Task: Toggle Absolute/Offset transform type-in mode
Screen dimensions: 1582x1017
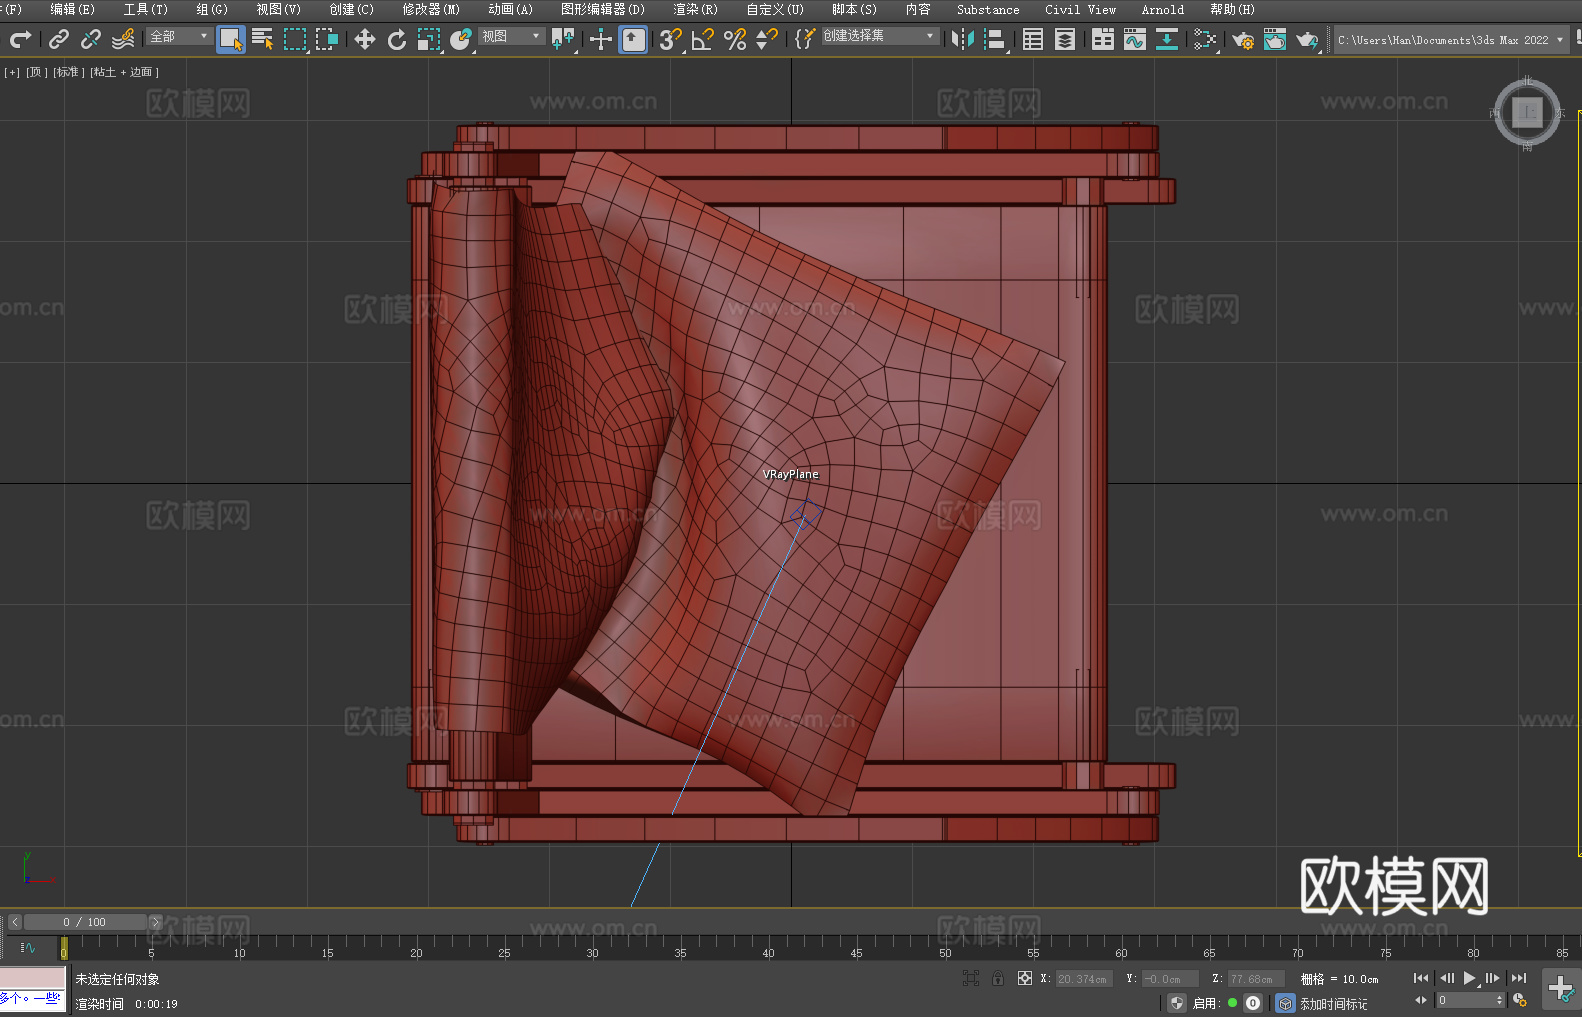Action: click(1025, 978)
